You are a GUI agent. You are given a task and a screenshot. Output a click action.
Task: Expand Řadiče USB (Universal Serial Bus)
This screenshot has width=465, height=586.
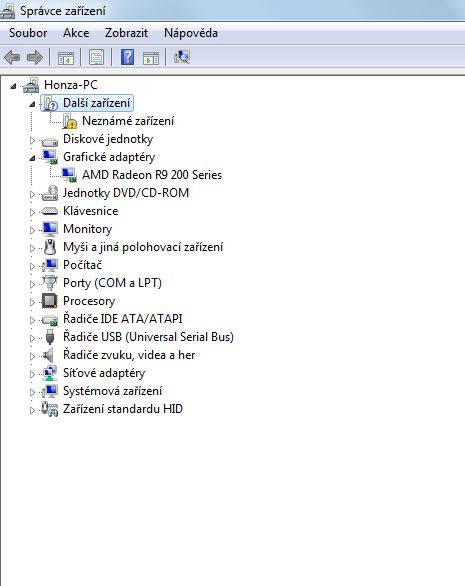(33, 338)
